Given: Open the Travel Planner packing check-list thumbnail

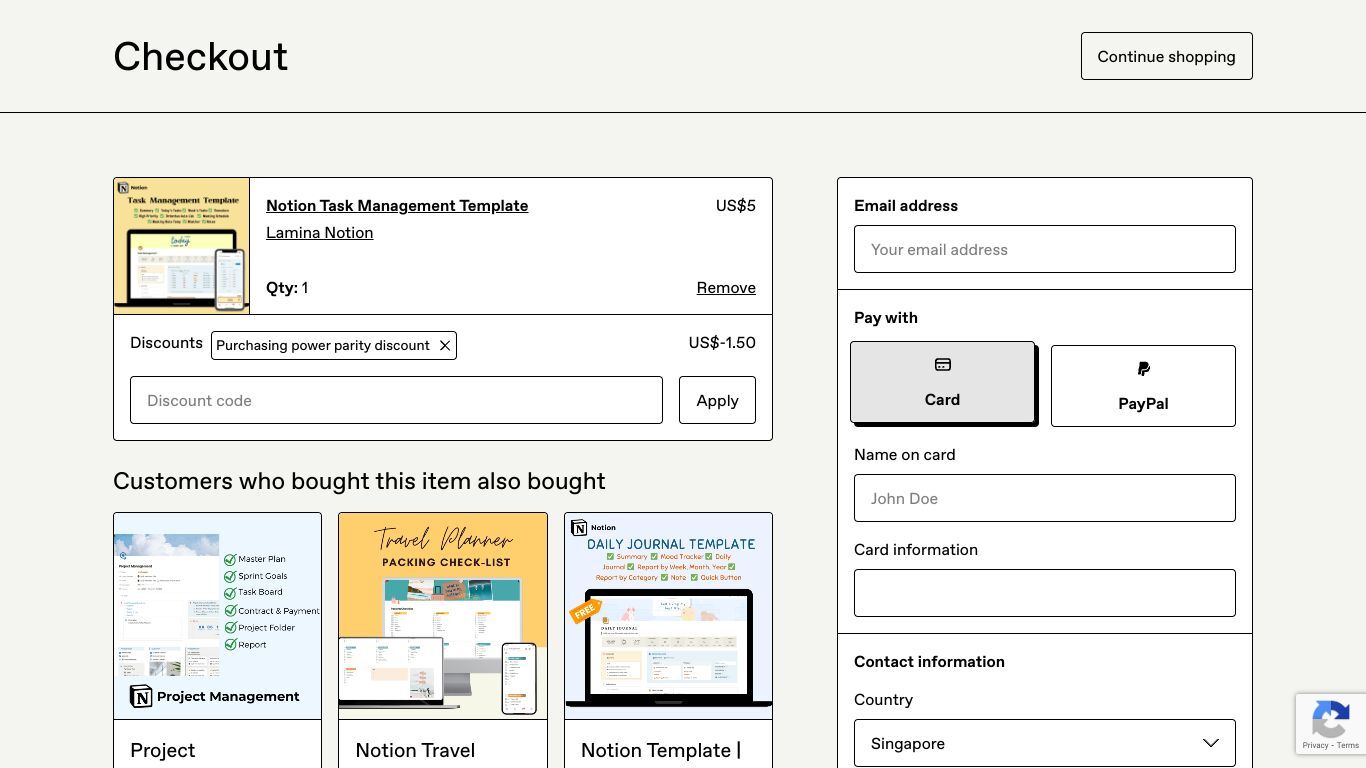Looking at the screenshot, I should coord(443,616).
